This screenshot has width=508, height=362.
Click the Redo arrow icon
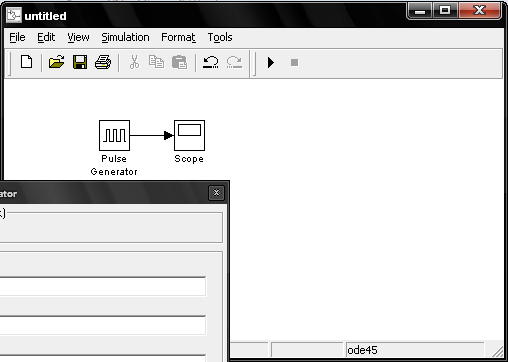[234, 62]
